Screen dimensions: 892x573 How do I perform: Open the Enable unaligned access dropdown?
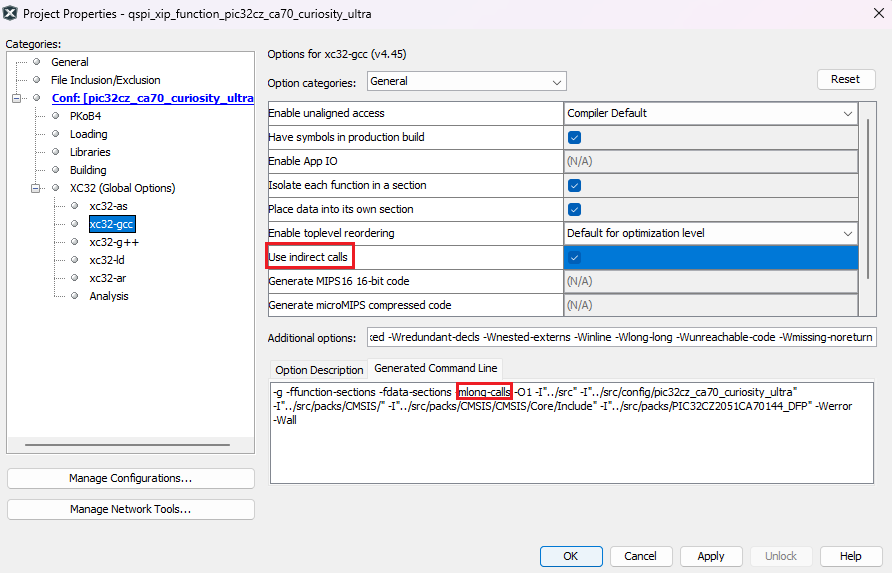click(x=711, y=113)
